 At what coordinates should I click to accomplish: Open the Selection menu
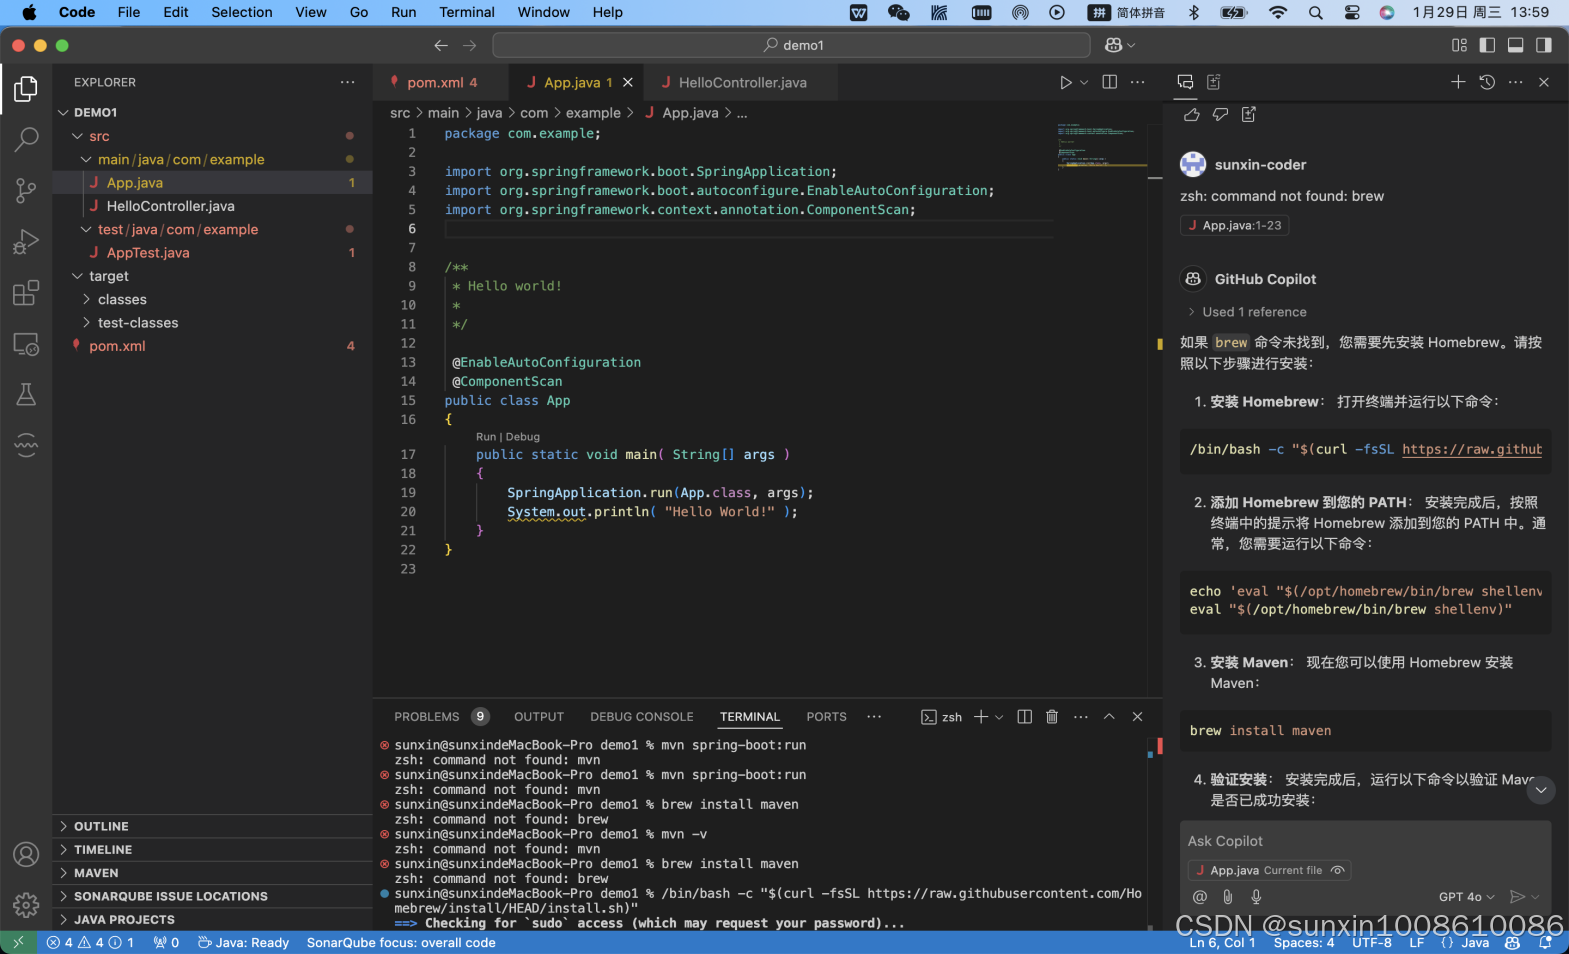pyautogui.click(x=241, y=12)
